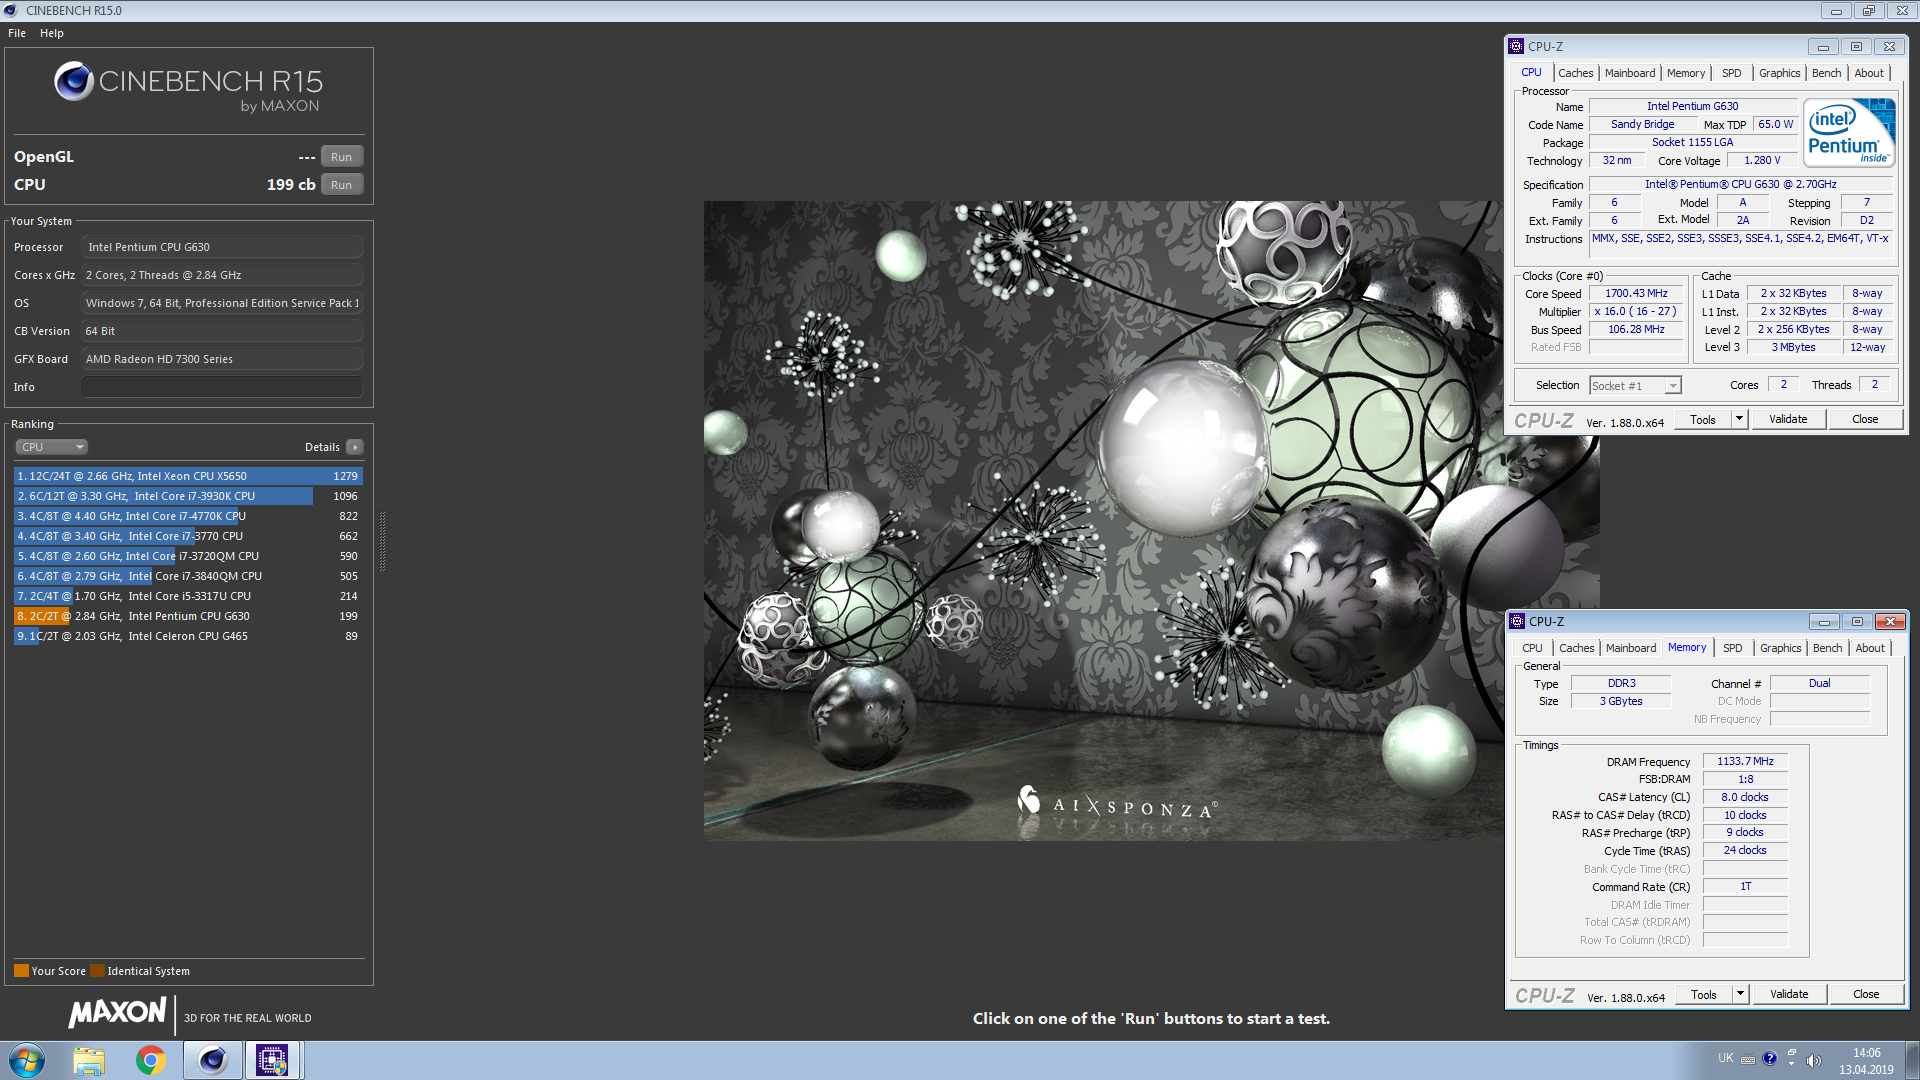
Task: Run the OpenGL benchmark
Action: click(x=341, y=157)
